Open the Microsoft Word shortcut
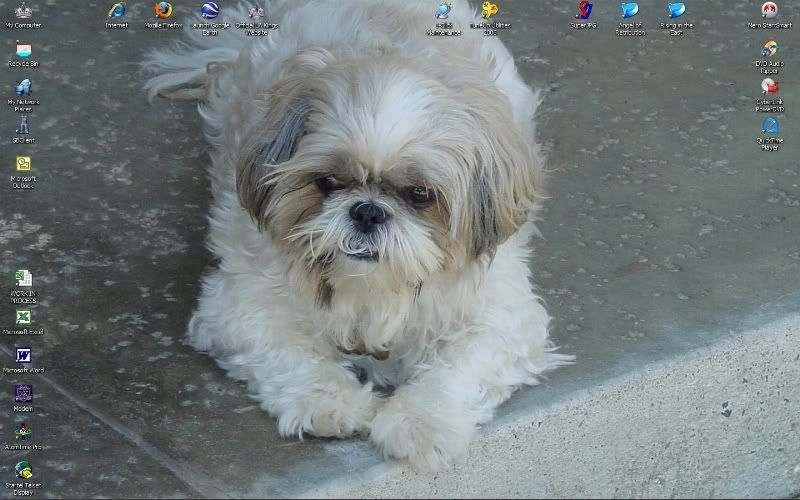 click(23, 356)
